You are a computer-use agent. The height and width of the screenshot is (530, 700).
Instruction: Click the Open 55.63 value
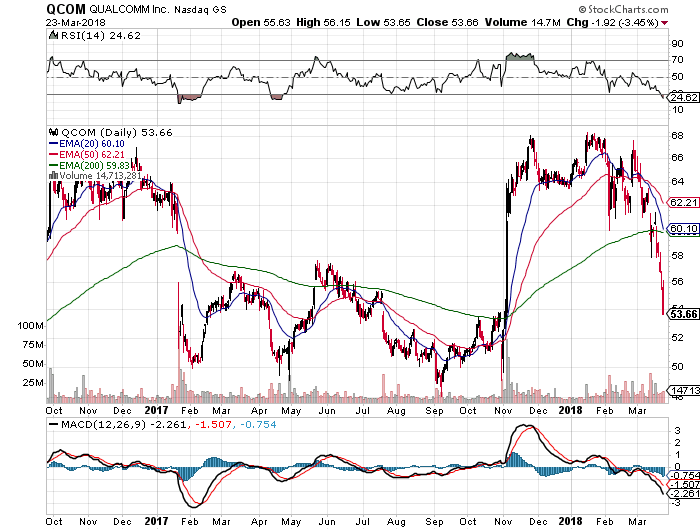261,22
